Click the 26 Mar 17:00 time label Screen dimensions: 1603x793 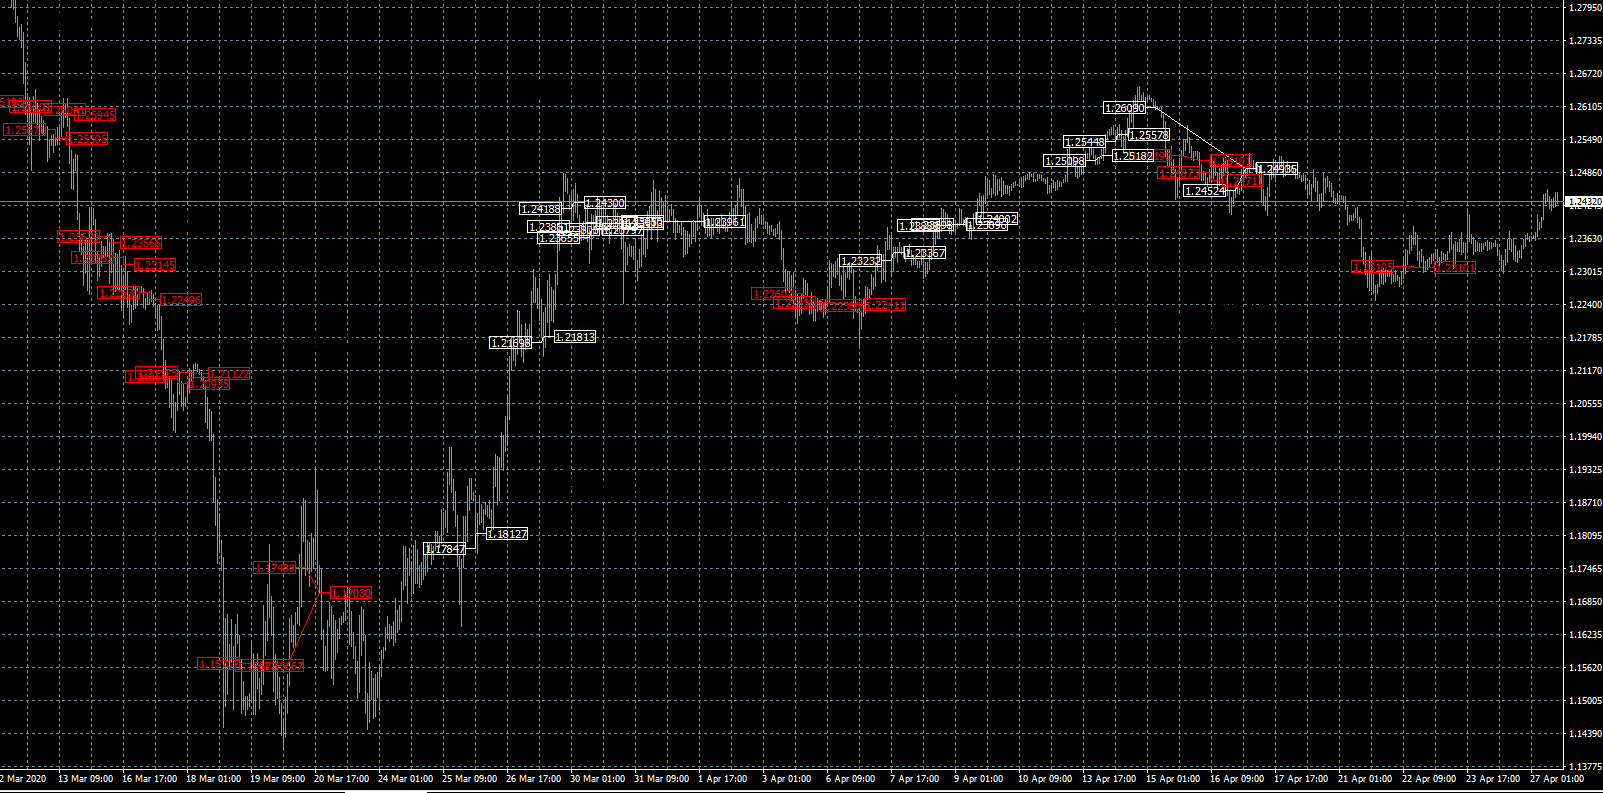click(x=533, y=778)
